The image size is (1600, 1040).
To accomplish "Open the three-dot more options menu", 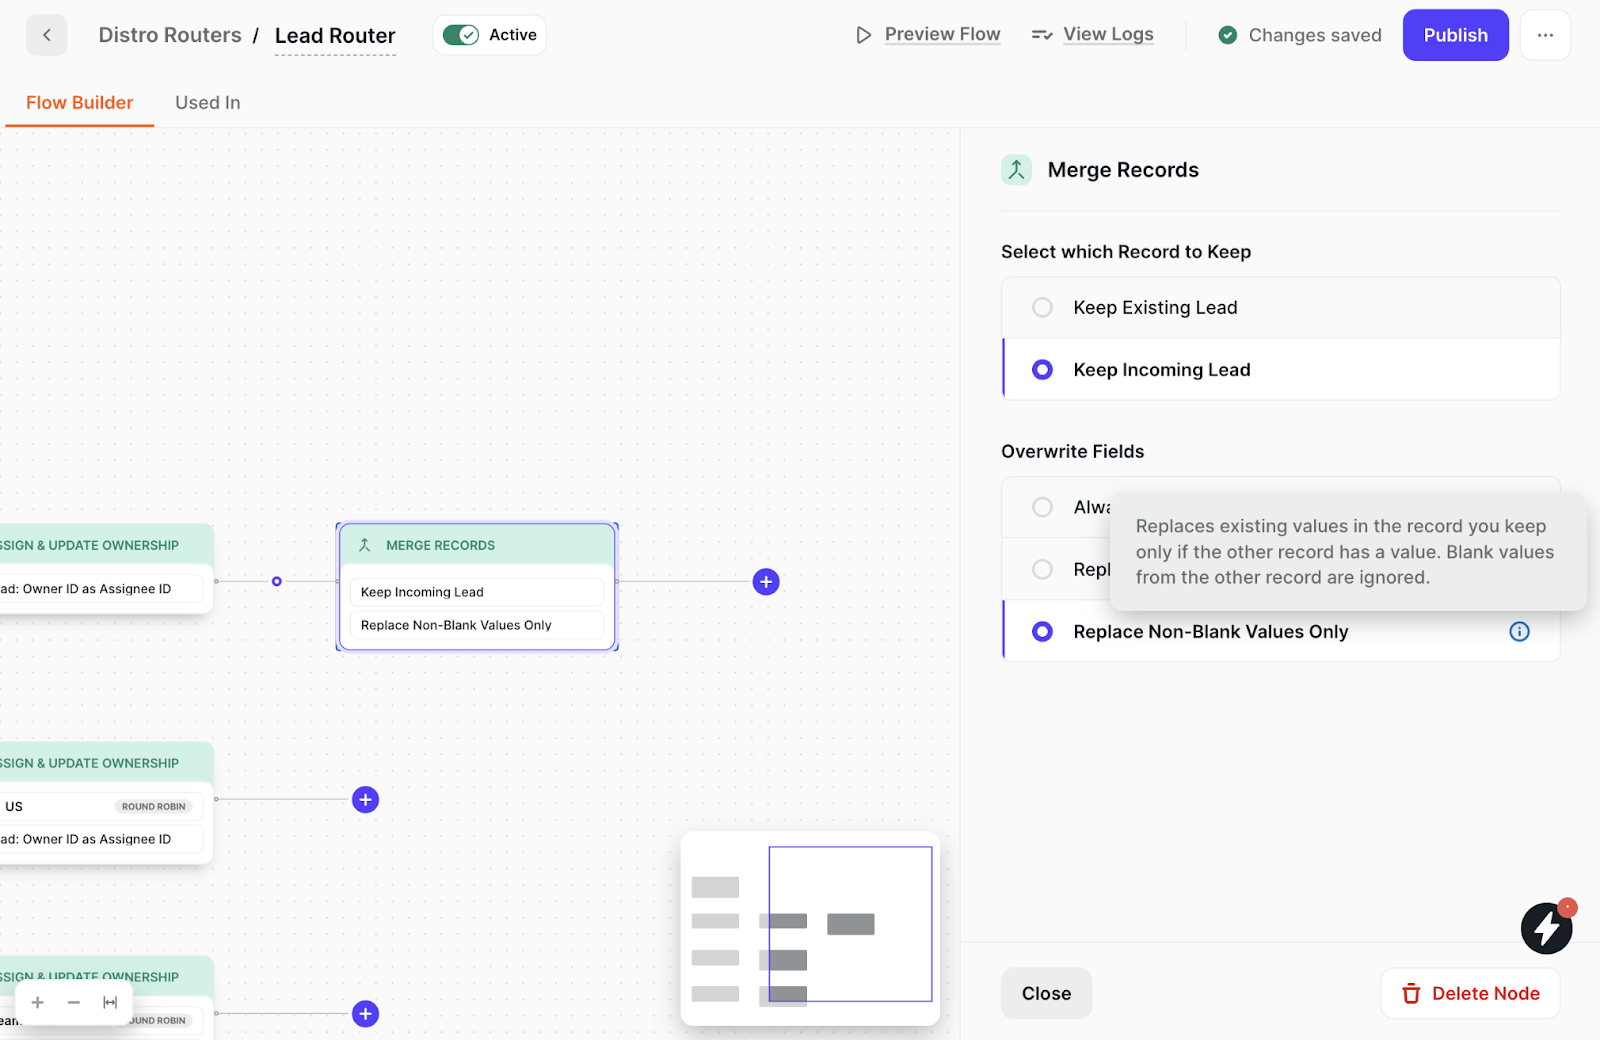I will click(1545, 35).
